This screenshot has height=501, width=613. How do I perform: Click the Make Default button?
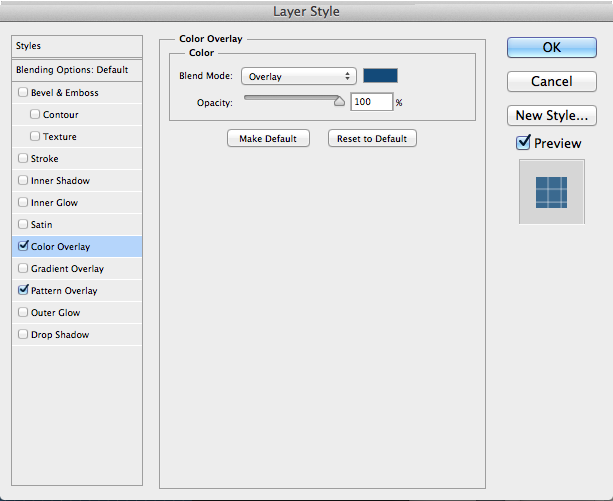[x=268, y=138]
